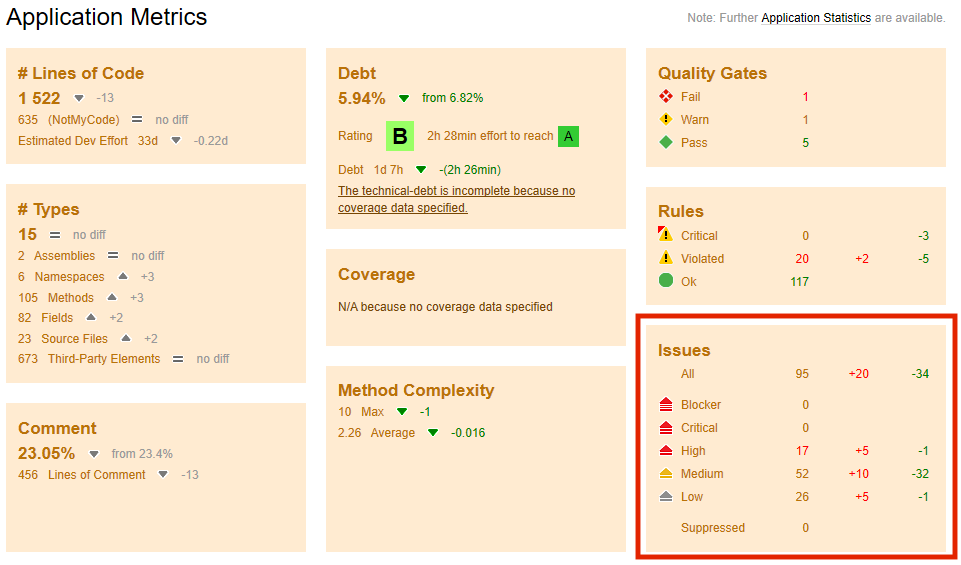Image resolution: width=961 pixels, height=565 pixels.
Task: Open the Application Statistics link
Action: tap(815, 18)
